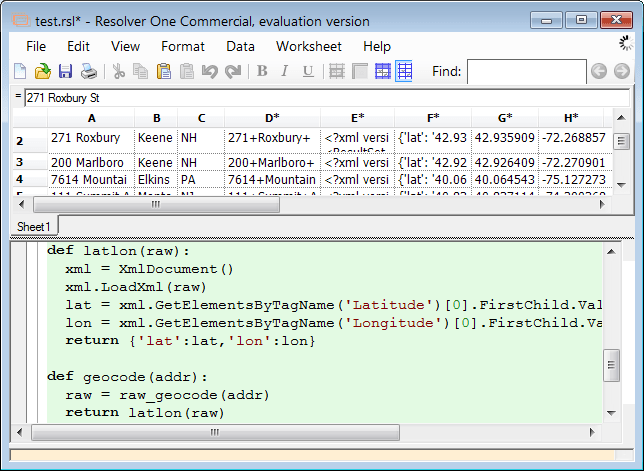Select column A header
This screenshot has height=471, width=644.
91,118
